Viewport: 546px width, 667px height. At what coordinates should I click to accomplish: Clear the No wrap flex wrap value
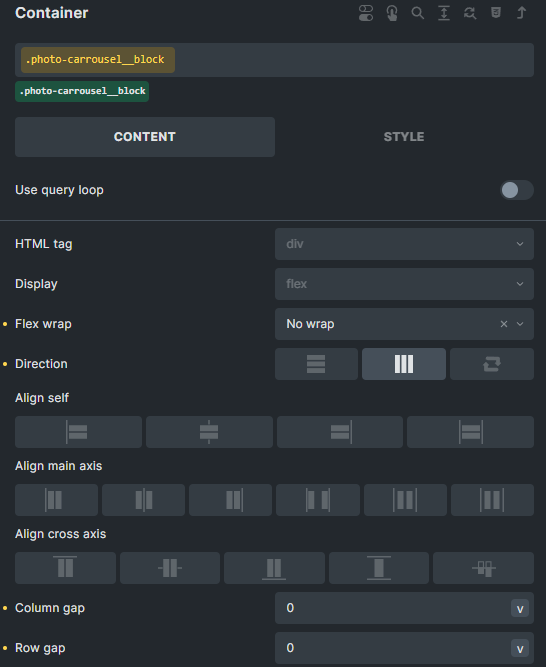(504, 324)
